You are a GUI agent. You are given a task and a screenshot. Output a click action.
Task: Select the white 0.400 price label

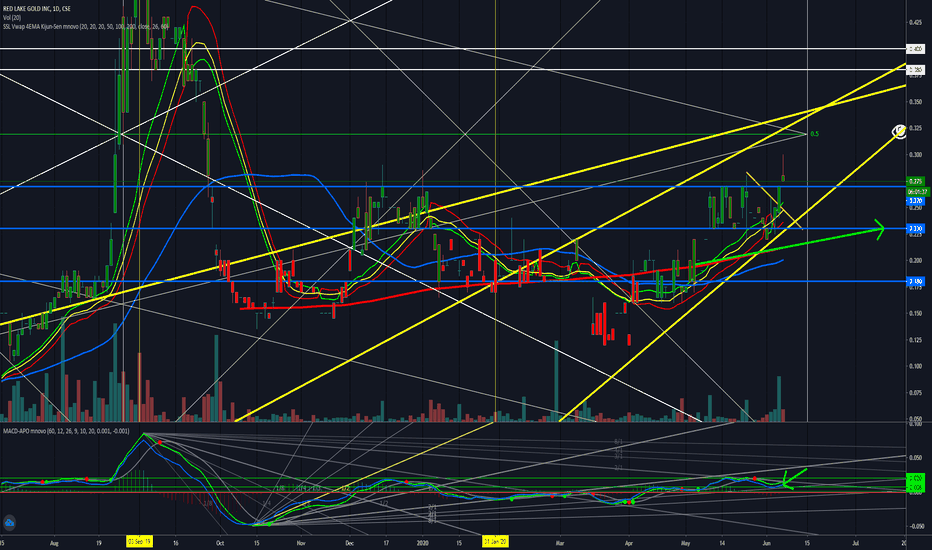click(x=915, y=49)
